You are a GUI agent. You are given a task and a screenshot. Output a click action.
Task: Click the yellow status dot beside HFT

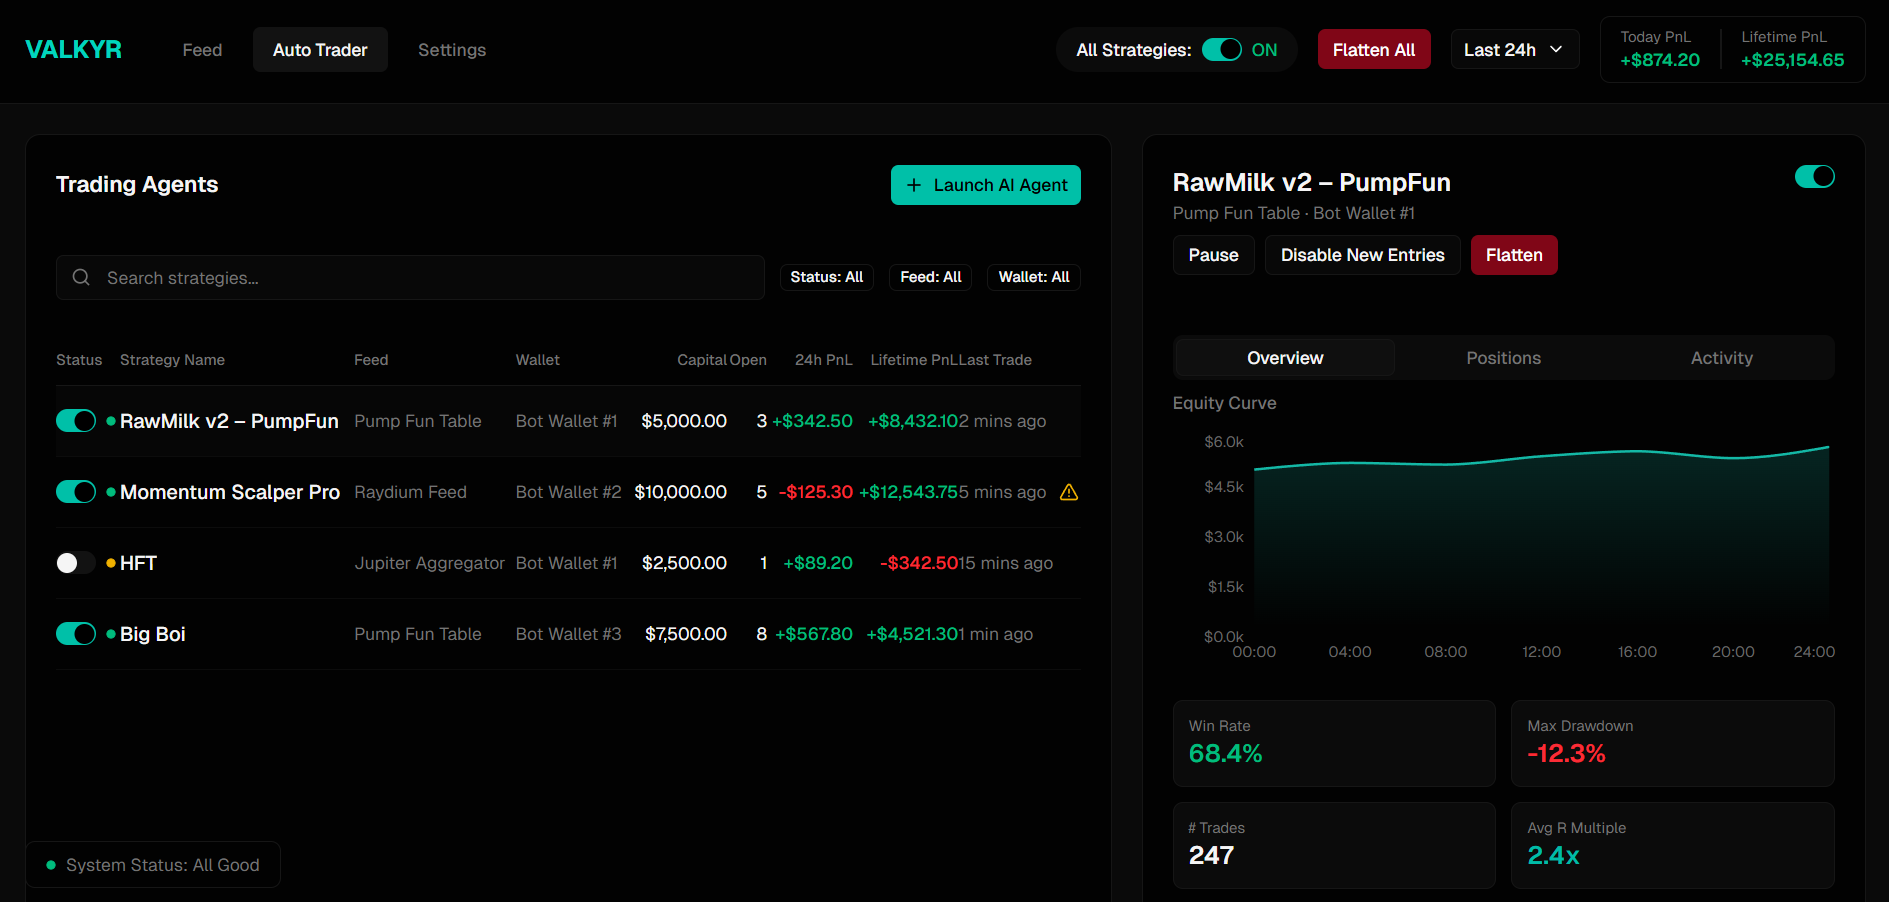point(108,563)
